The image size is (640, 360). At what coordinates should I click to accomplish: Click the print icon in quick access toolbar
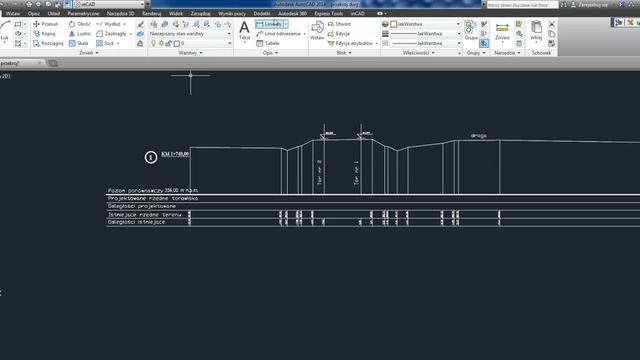[x=29, y=4]
